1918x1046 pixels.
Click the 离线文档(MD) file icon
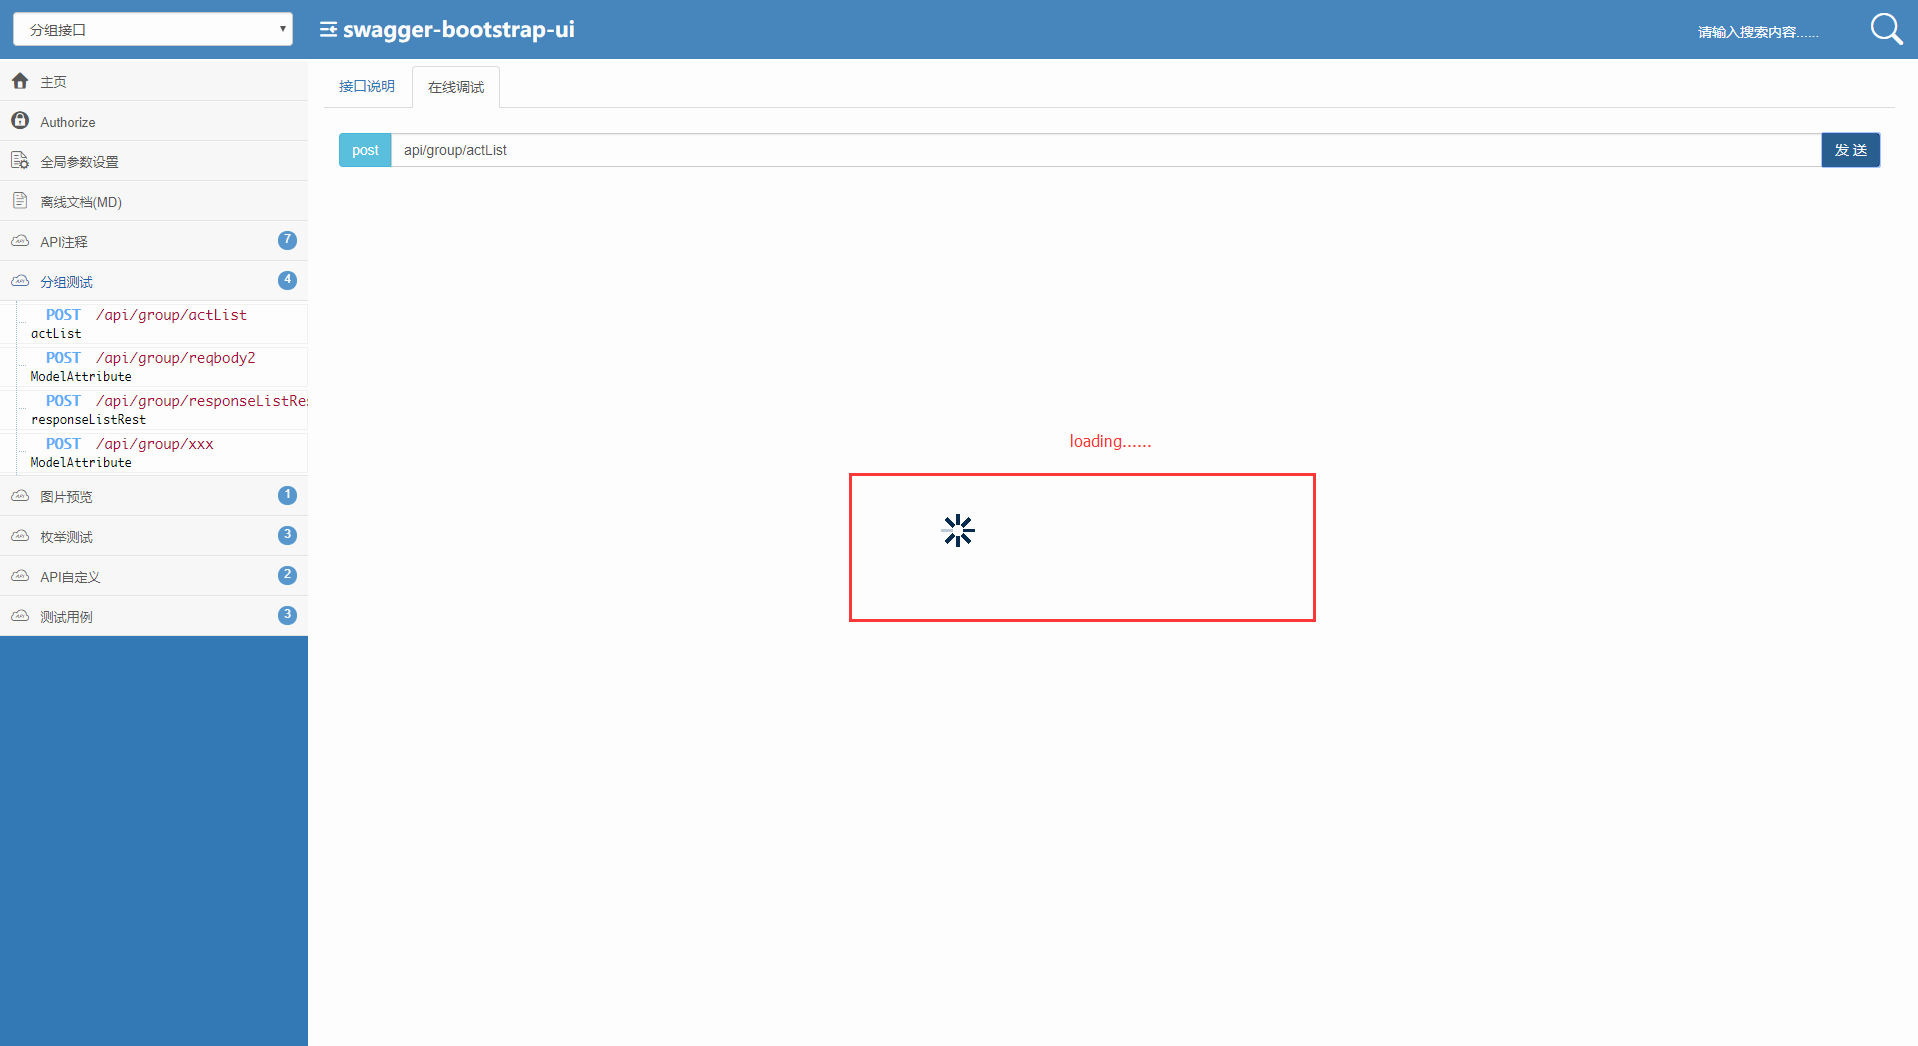pos(20,200)
